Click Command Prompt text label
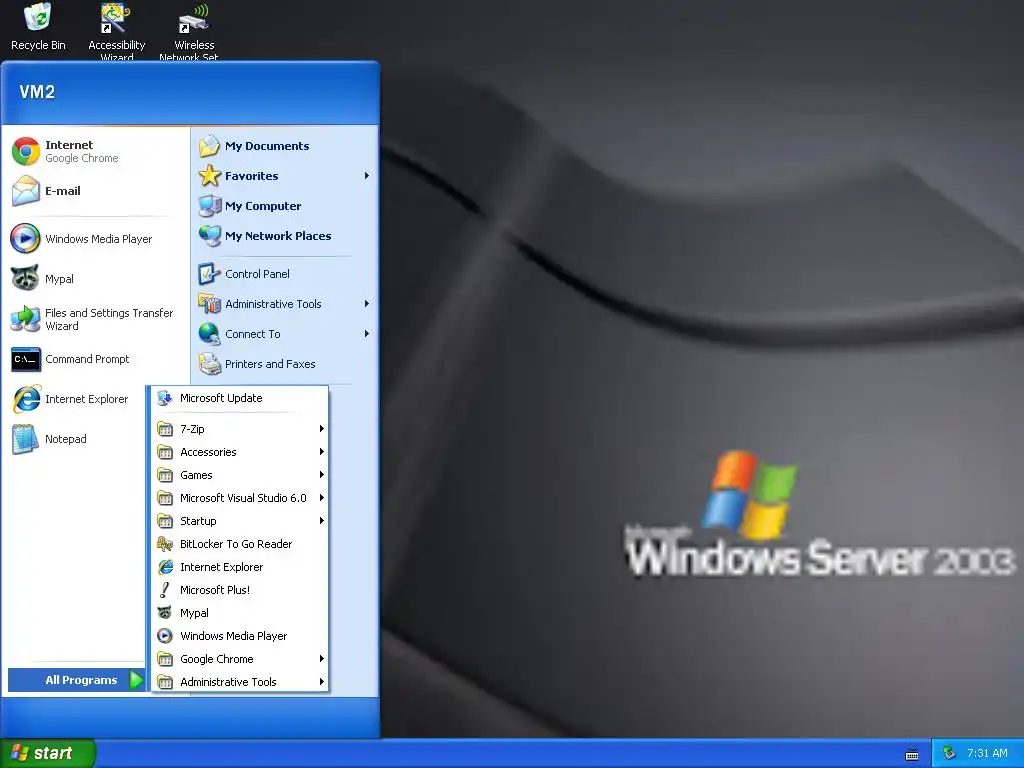1024x768 pixels. [x=88, y=359]
